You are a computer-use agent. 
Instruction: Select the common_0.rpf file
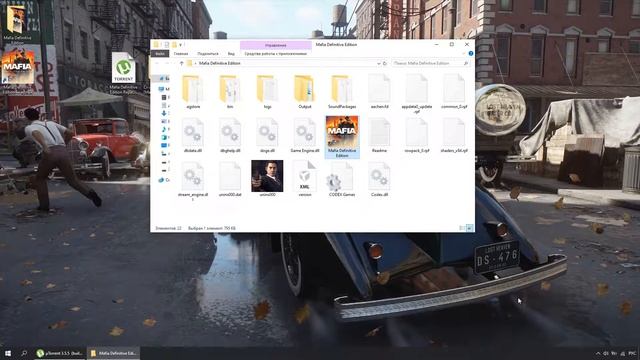click(454, 92)
